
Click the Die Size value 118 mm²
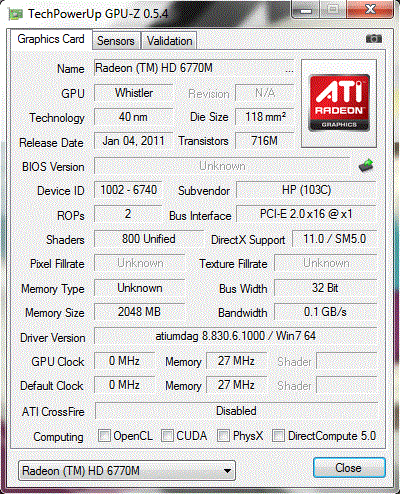point(265,117)
